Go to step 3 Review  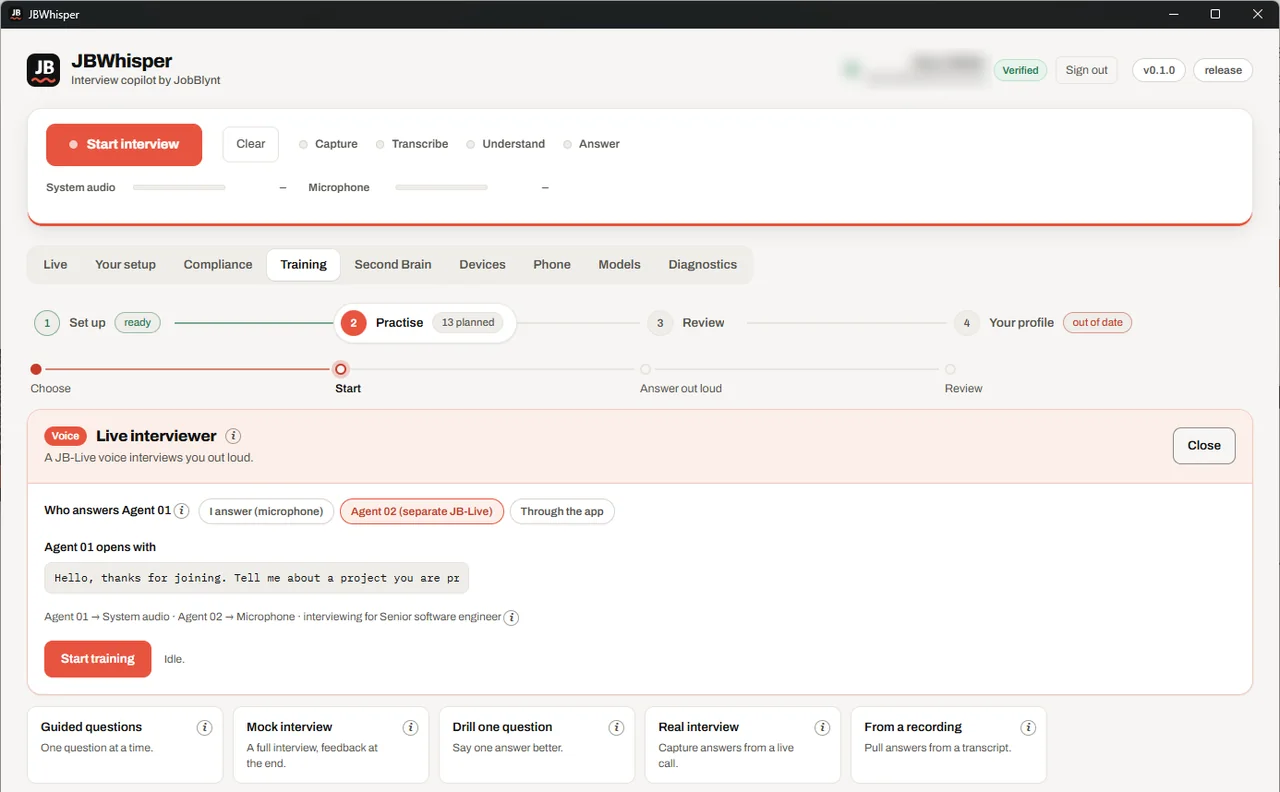686,323
